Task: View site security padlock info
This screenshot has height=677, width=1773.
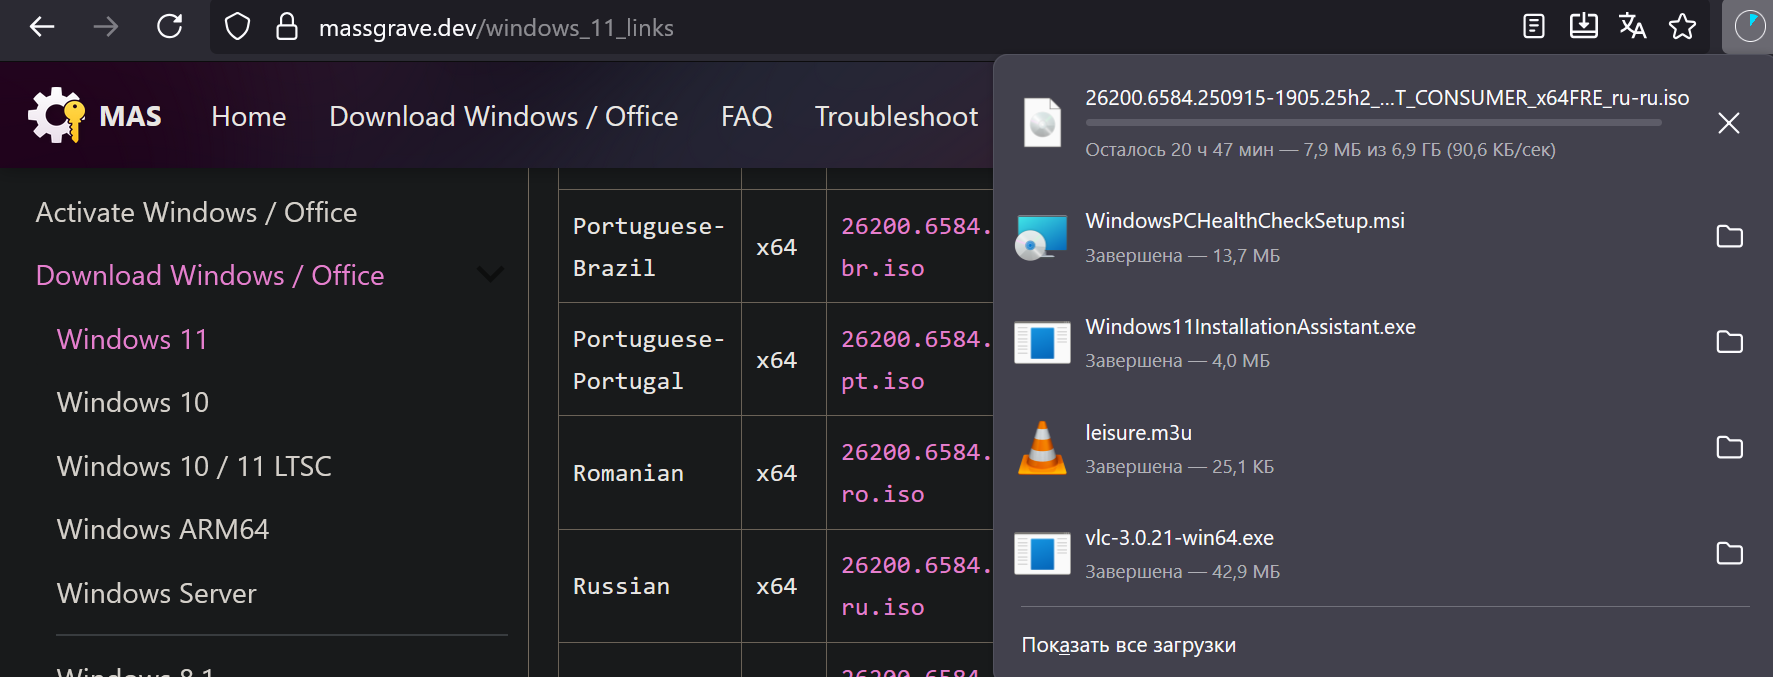Action: [287, 27]
